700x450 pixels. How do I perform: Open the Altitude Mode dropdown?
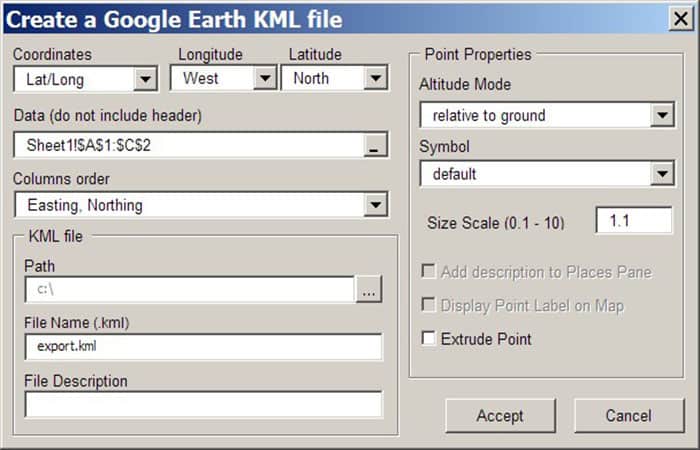tap(662, 115)
